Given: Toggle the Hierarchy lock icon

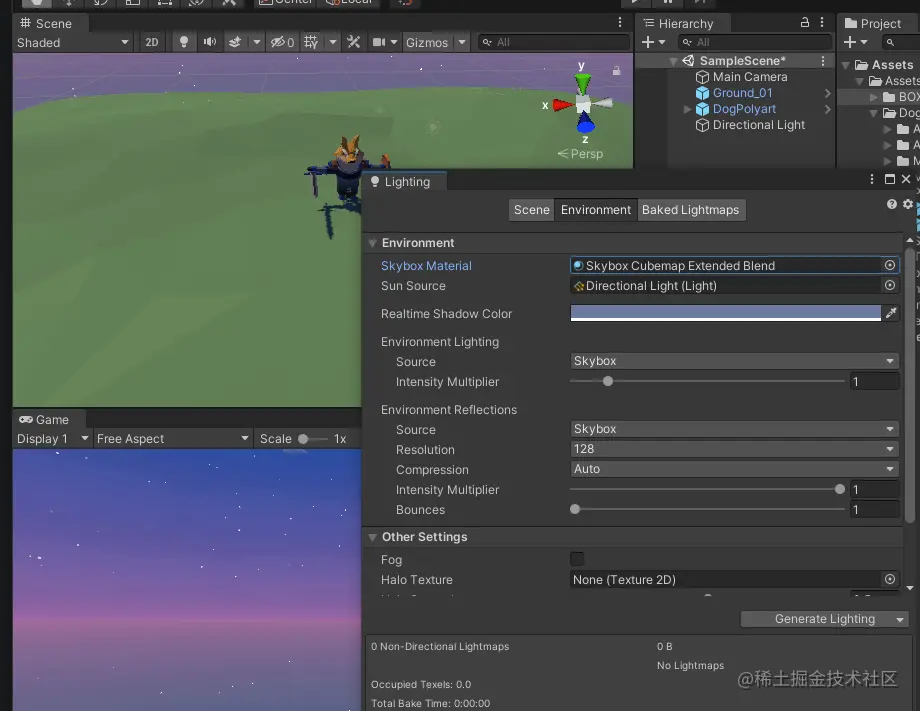Looking at the screenshot, I should 804,22.
